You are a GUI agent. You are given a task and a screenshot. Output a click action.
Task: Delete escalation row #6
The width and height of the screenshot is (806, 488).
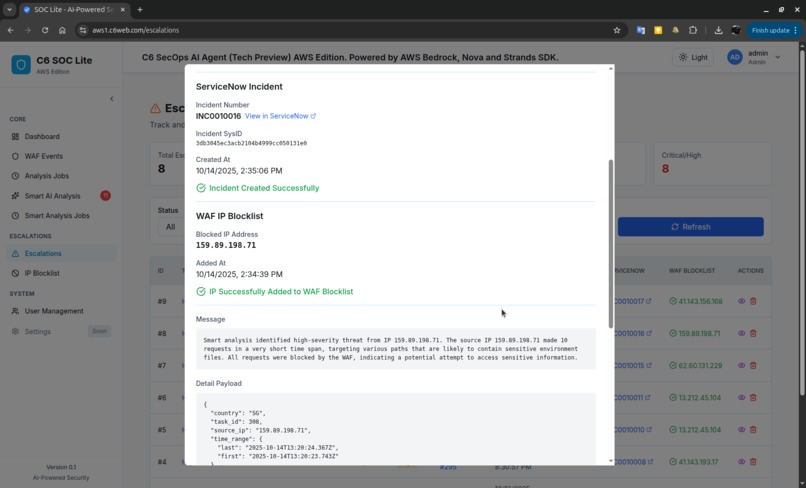pos(753,397)
